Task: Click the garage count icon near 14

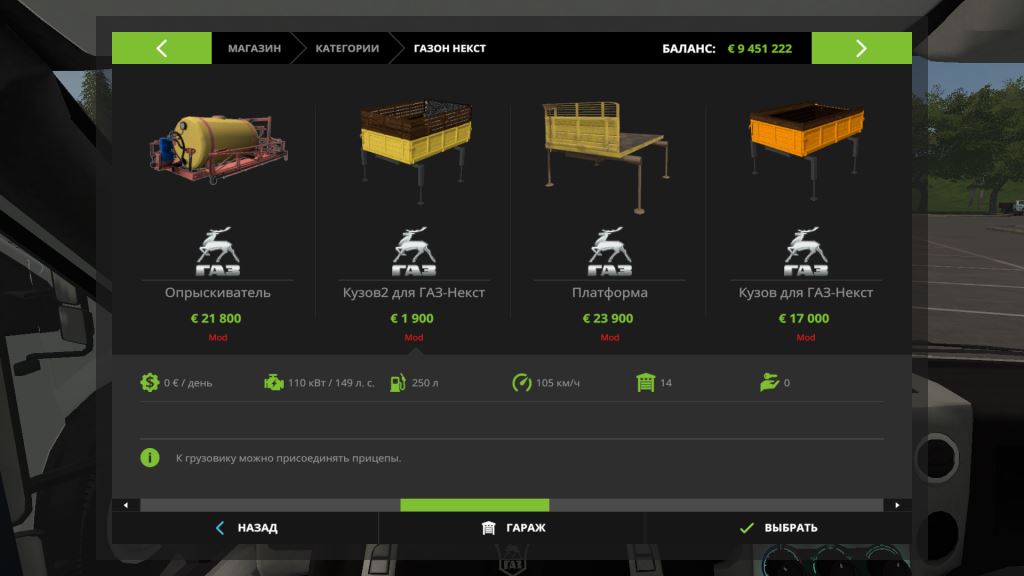Action: pyautogui.click(x=645, y=382)
